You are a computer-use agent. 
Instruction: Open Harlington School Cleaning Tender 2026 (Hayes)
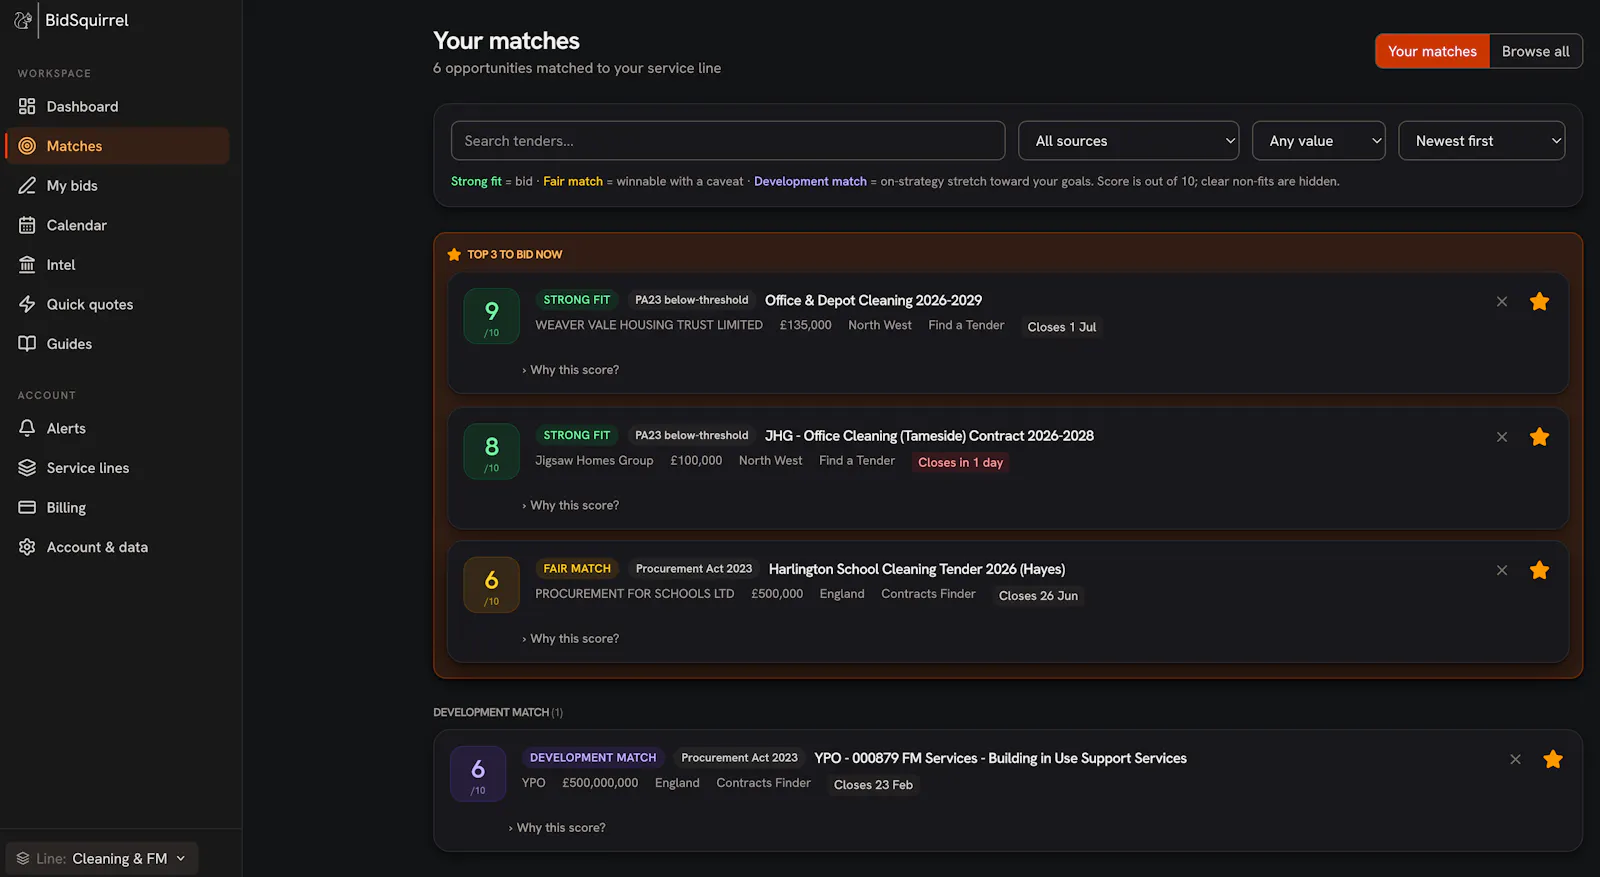917,569
